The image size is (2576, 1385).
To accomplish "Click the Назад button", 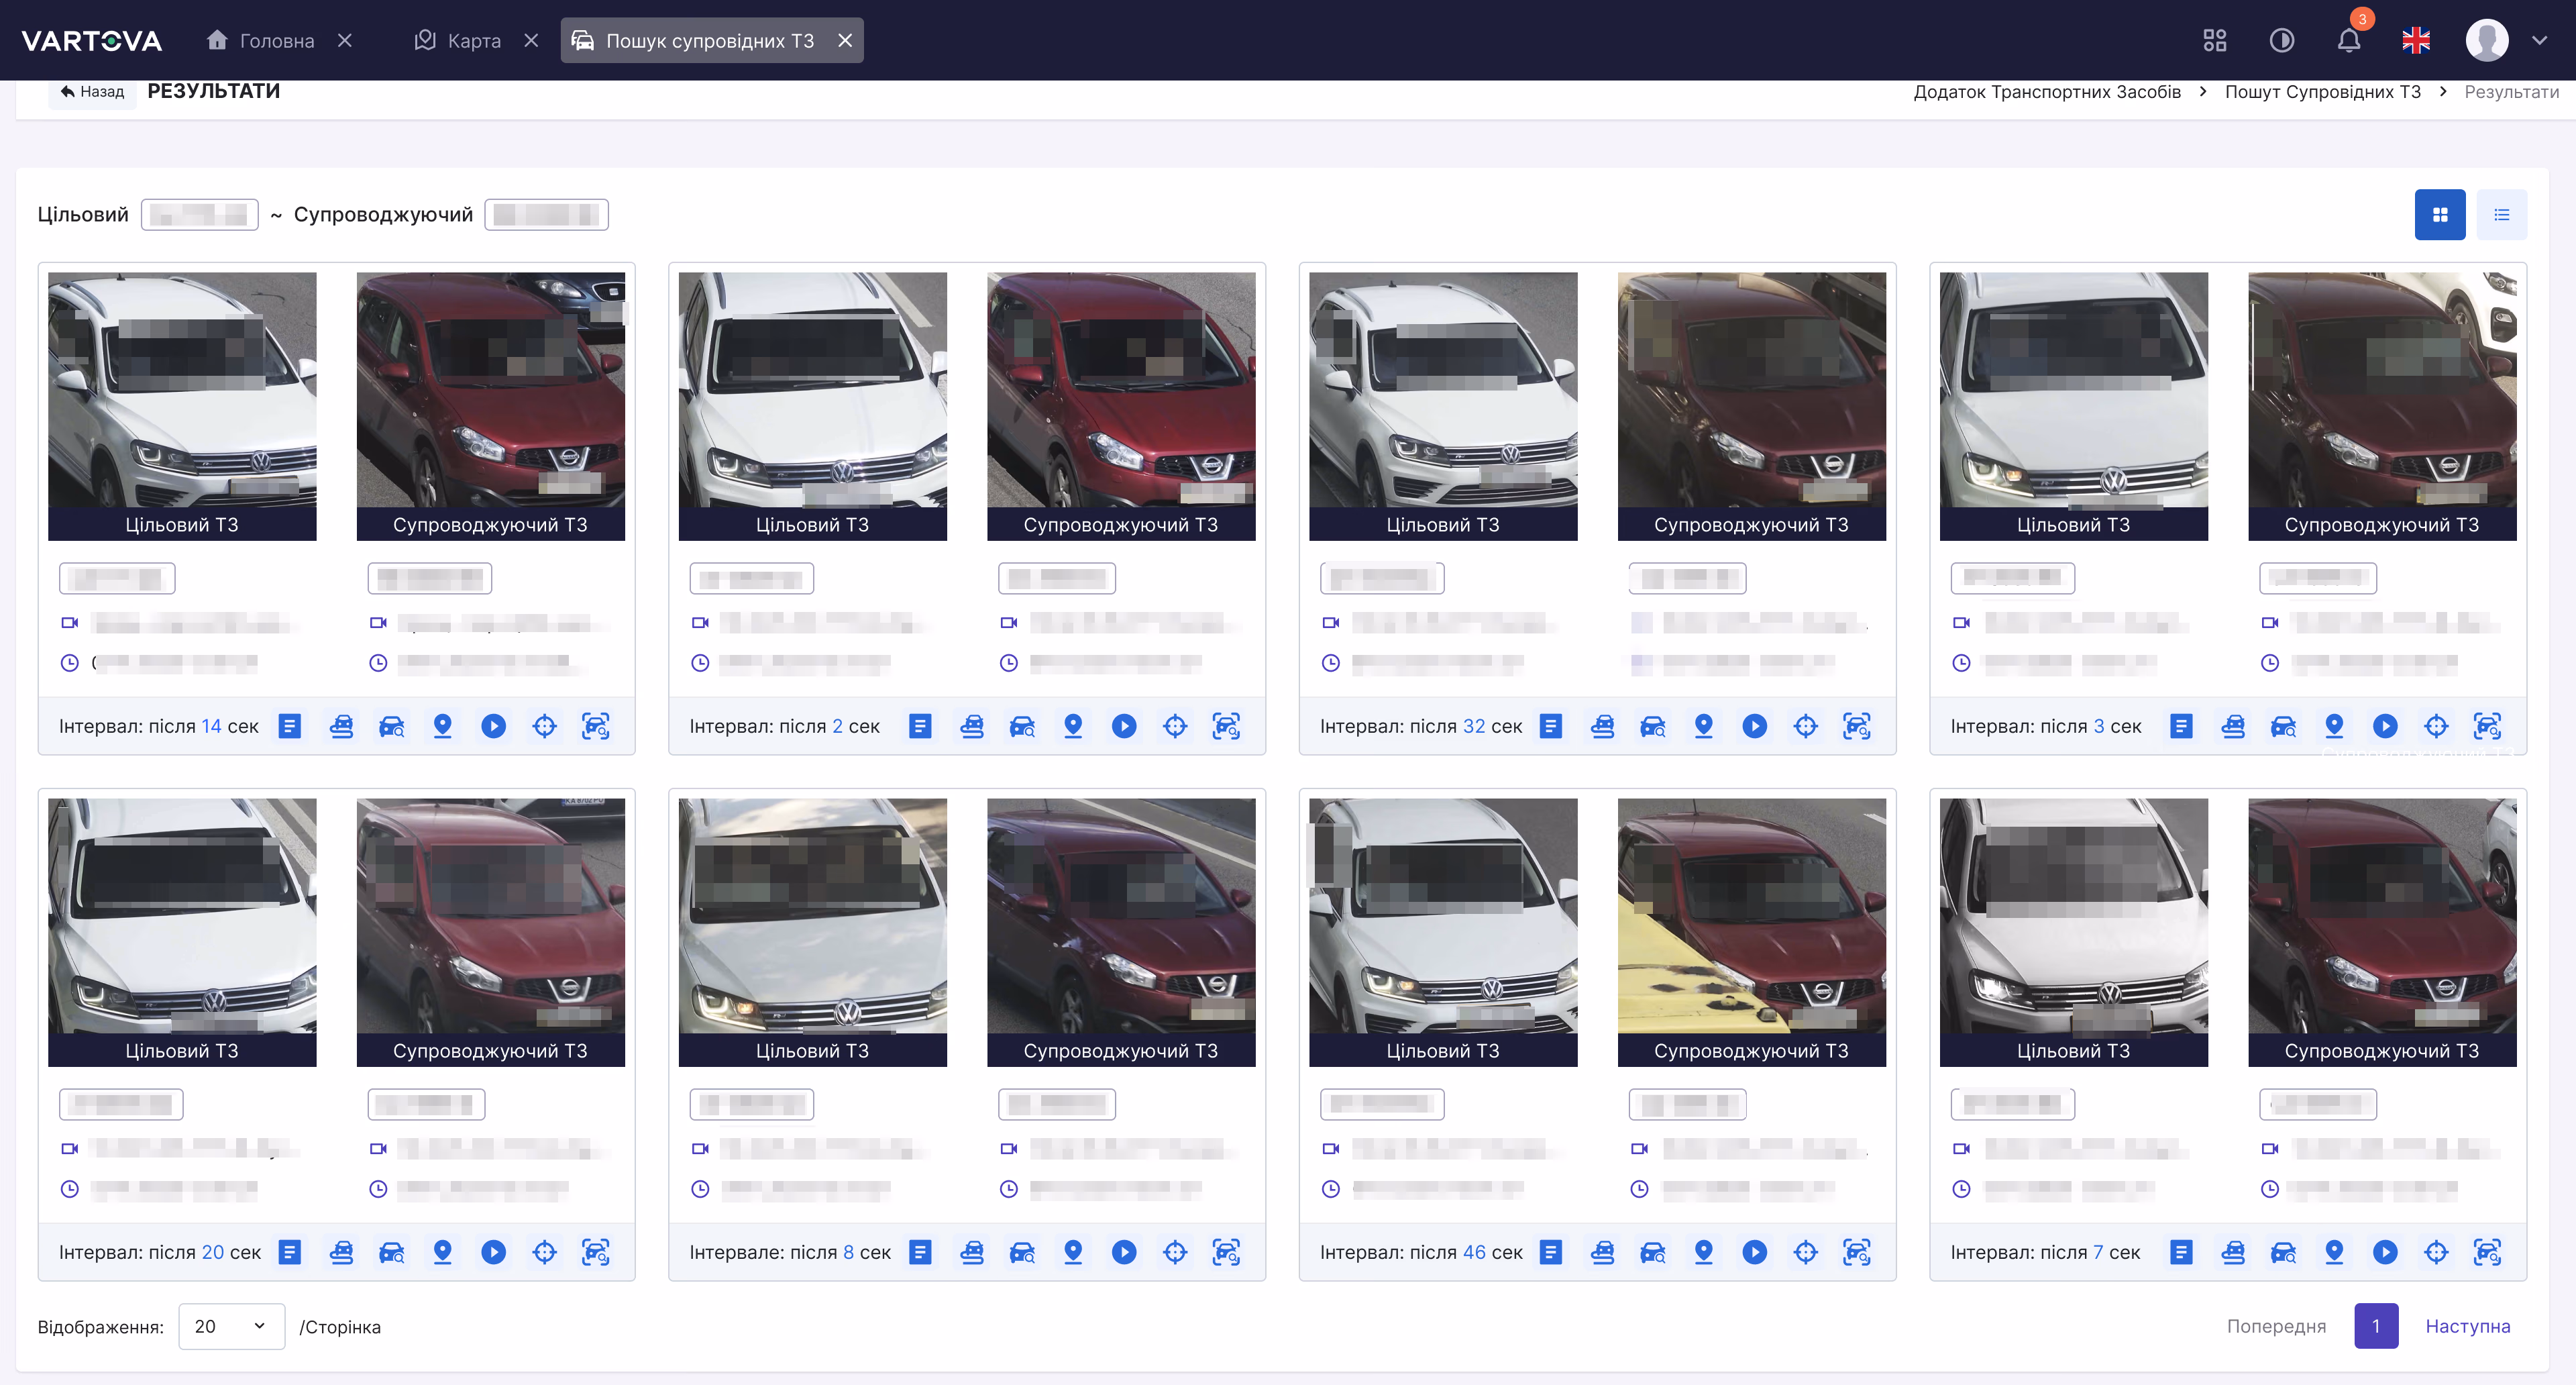I will coord(92,92).
